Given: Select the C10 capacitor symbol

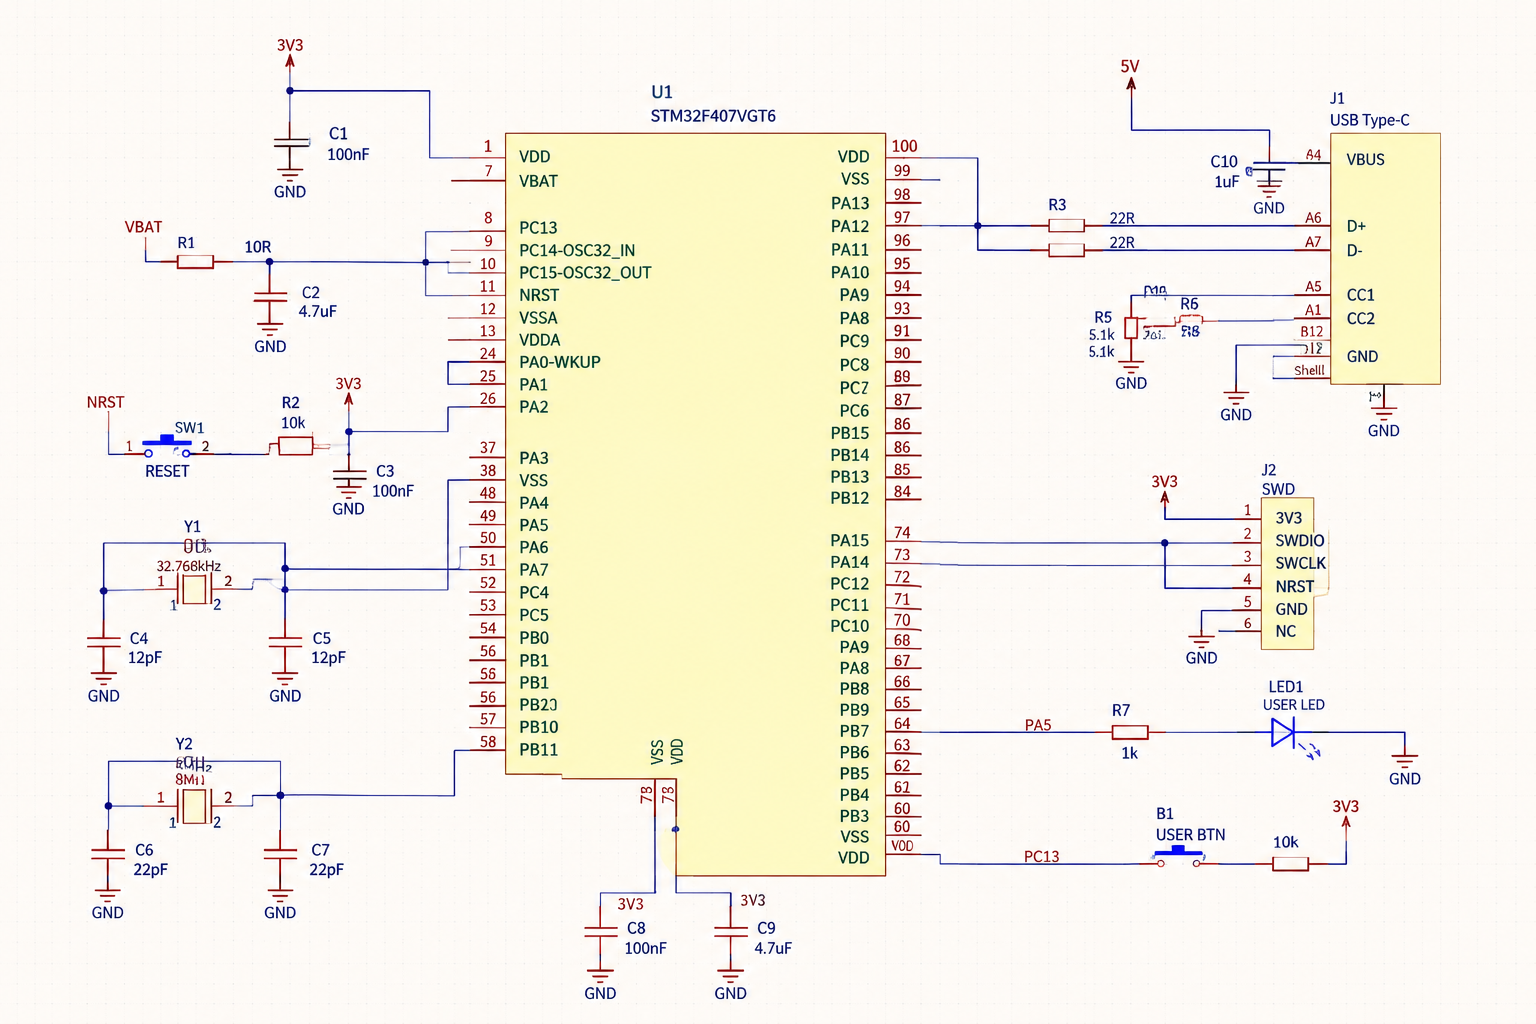Looking at the screenshot, I should pos(1269,166).
